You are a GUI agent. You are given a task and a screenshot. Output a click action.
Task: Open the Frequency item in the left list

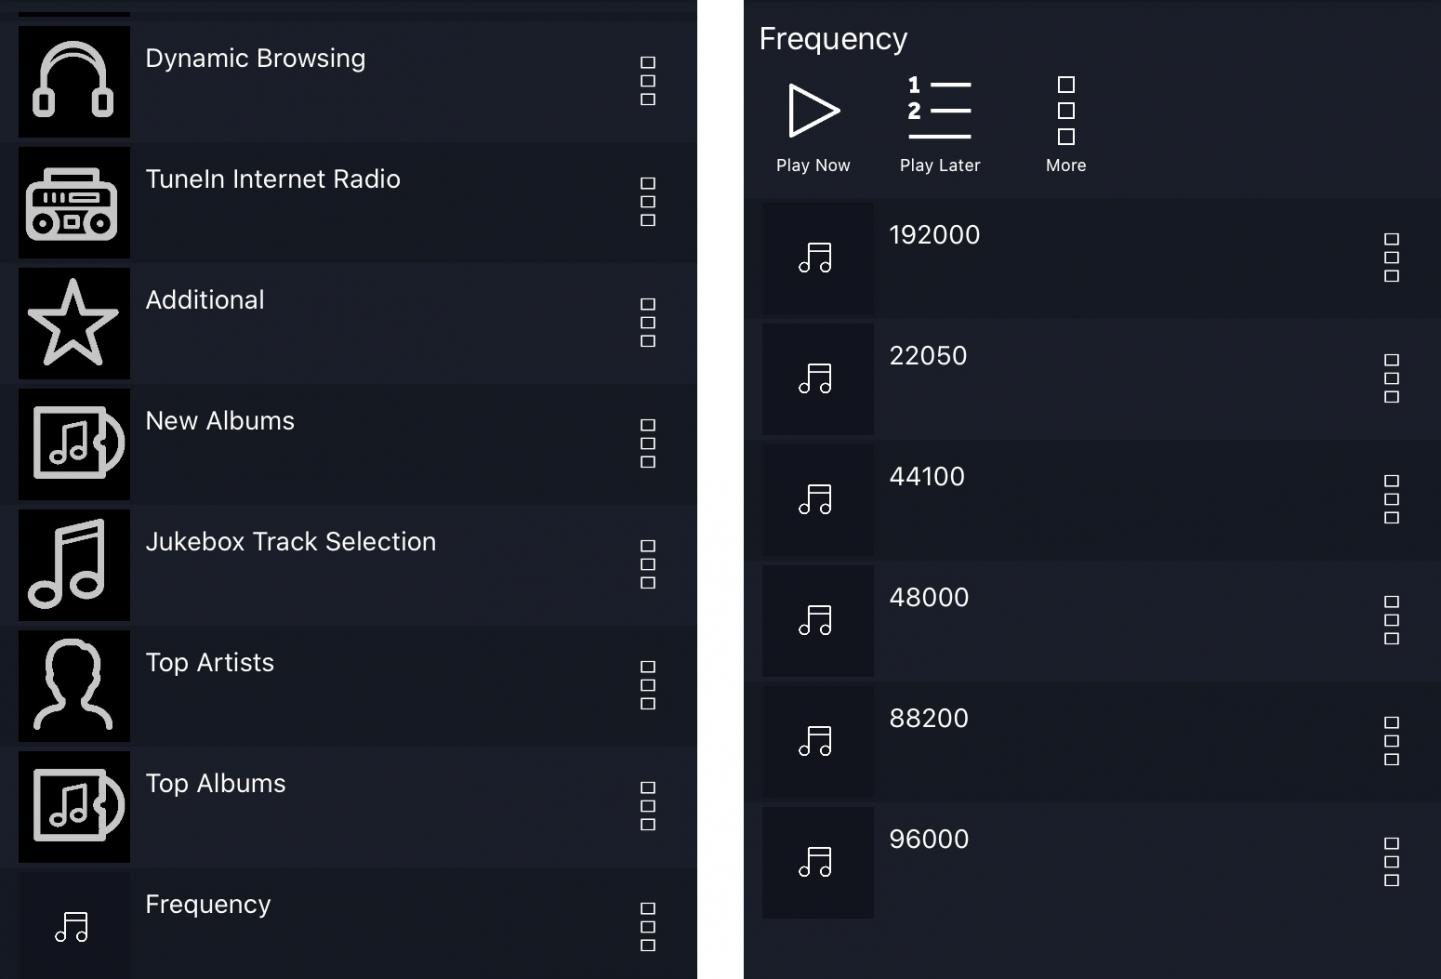208,905
